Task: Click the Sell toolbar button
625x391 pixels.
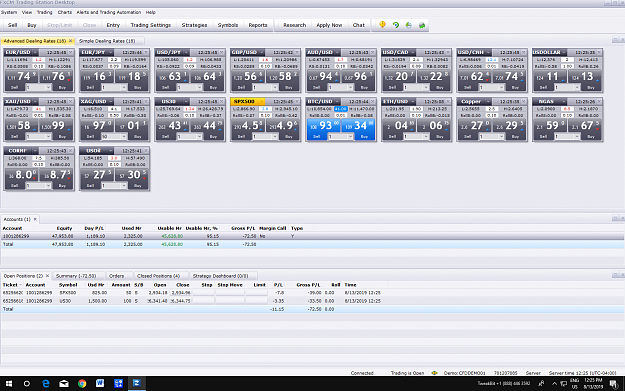Action: tap(12, 25)
